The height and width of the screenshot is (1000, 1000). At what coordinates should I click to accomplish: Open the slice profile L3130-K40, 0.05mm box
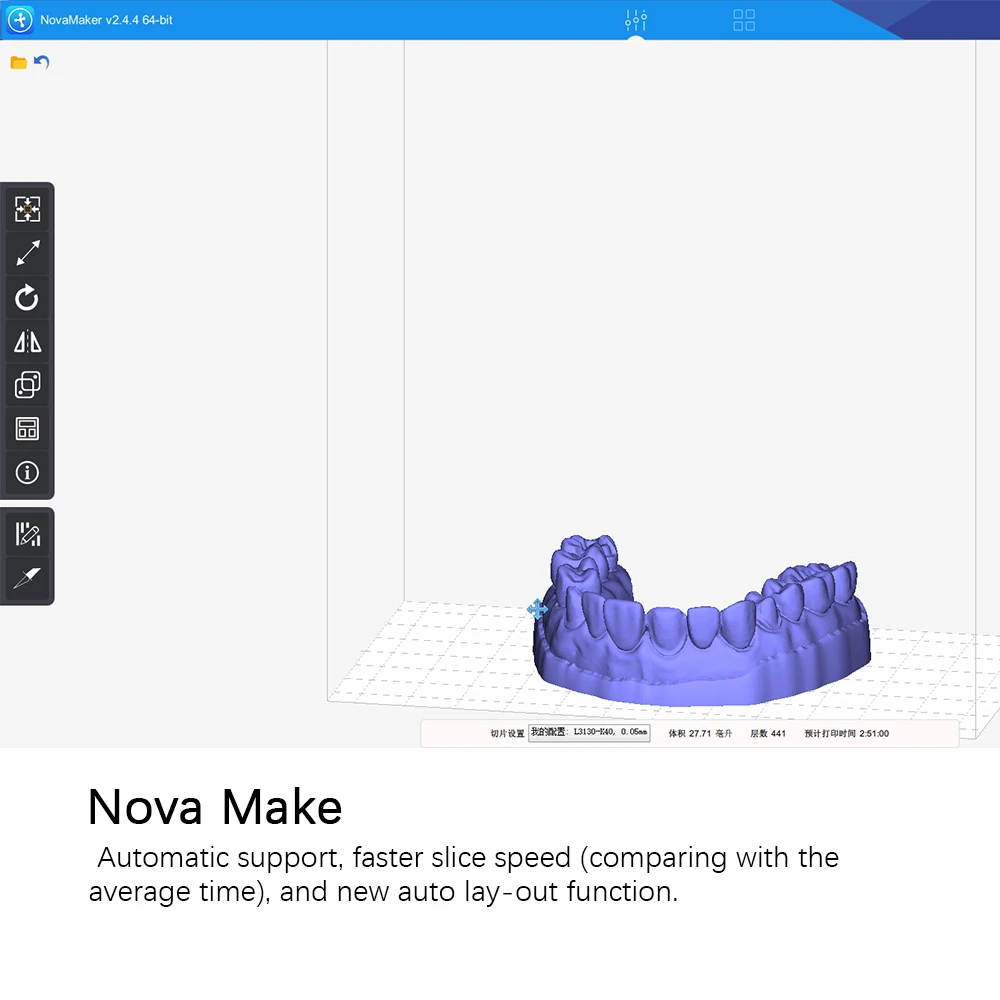[x=589, y=733]
